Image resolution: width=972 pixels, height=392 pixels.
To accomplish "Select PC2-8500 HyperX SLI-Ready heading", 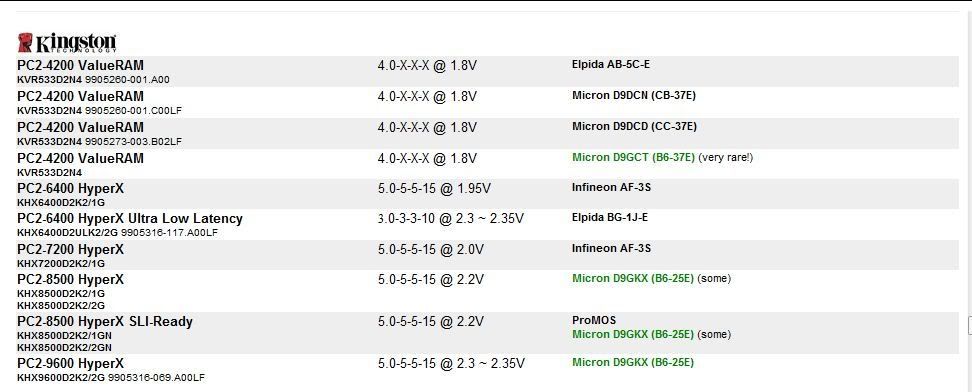I will [x=105, y=322].
